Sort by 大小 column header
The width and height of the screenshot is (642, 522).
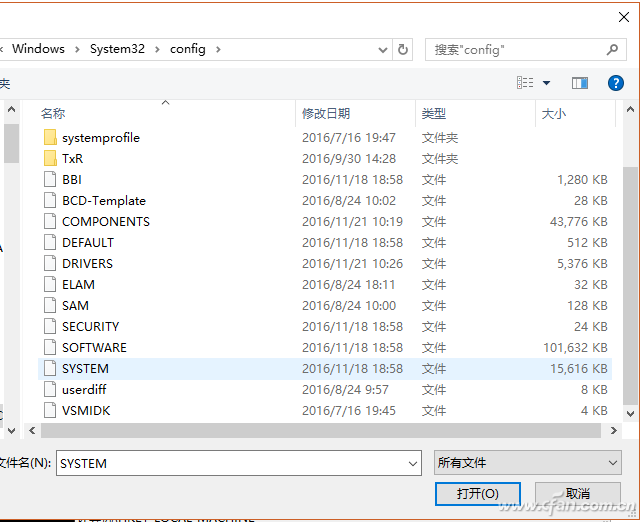554,113
